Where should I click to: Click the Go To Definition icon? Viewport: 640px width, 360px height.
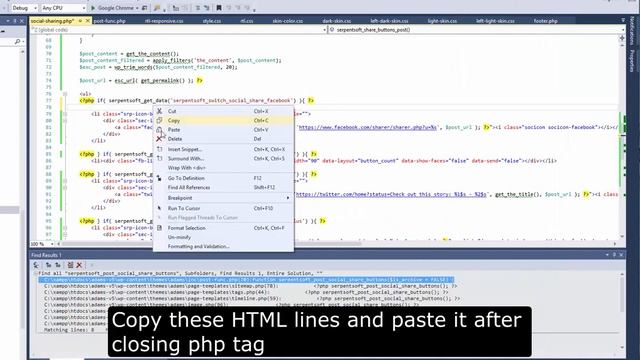(x=159, y=178)
